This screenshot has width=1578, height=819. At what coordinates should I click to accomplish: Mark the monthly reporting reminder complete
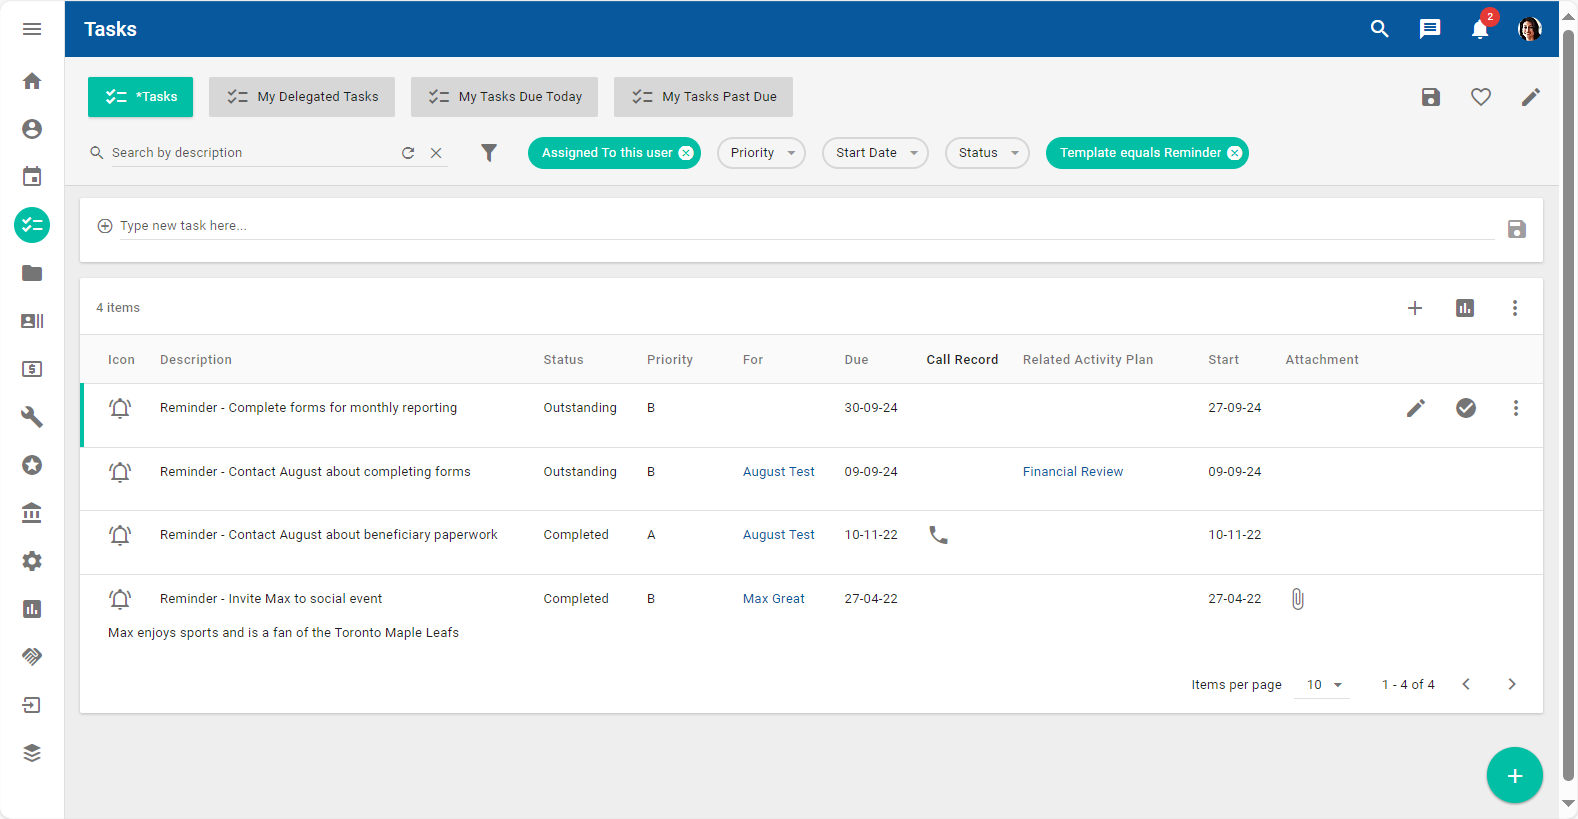[1466, 408]
